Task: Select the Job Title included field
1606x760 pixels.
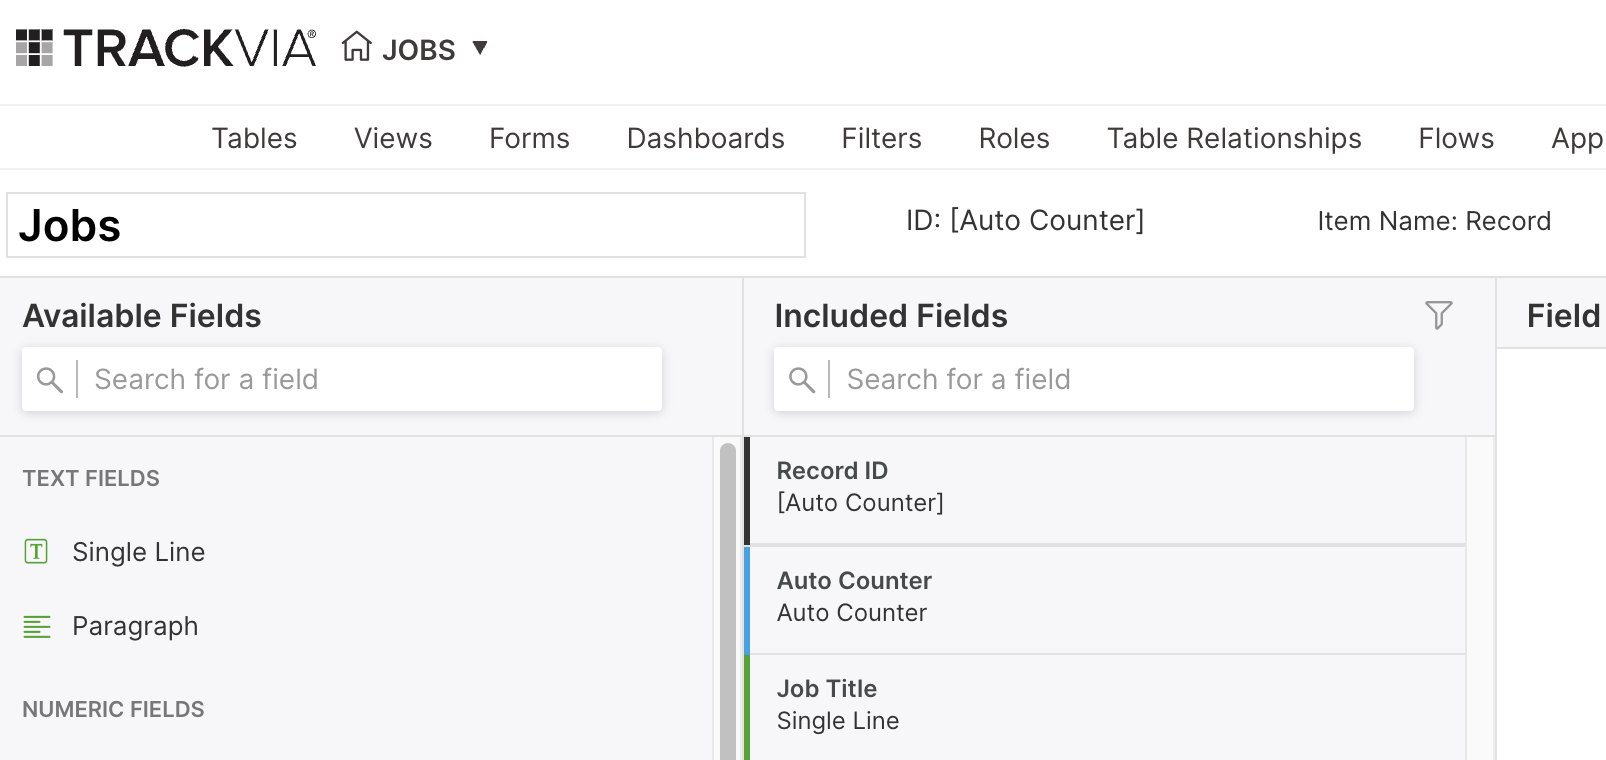Action: pos(1105,708)
